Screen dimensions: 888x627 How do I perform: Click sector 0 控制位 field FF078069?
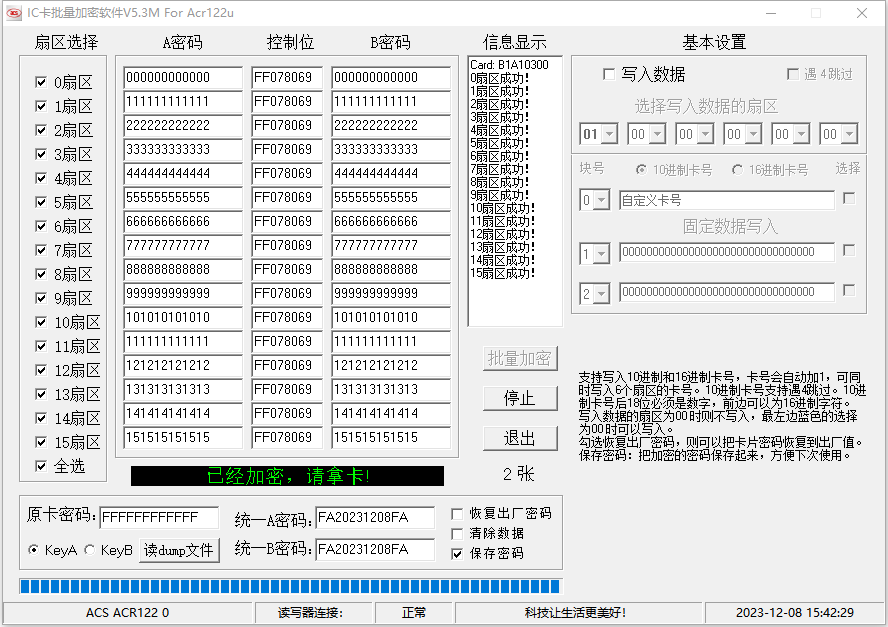point(287,78)
